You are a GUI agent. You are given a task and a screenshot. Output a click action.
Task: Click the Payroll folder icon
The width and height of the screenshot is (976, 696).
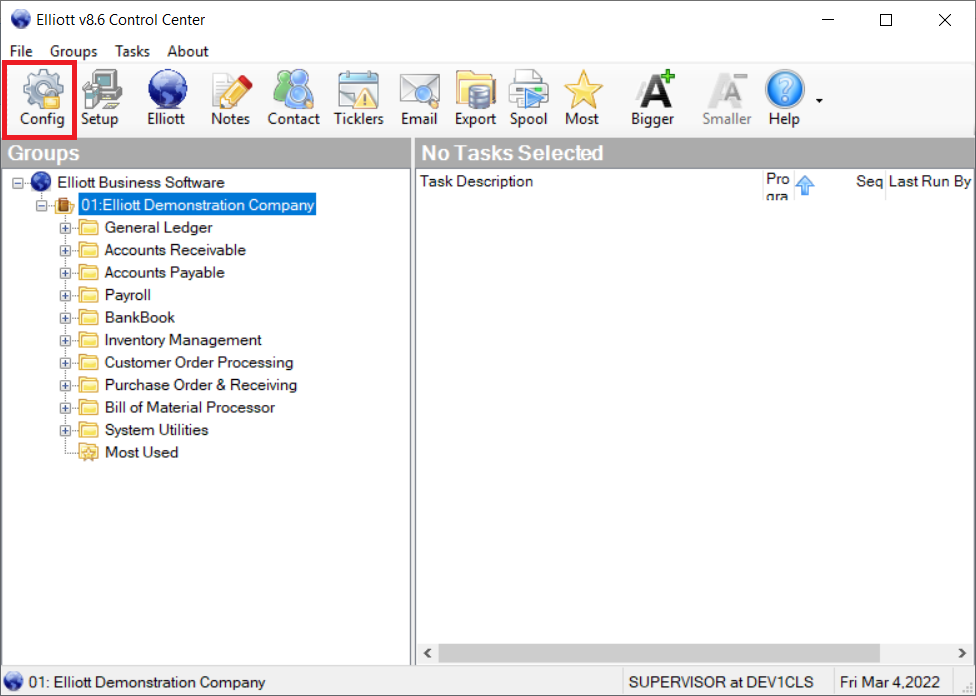[88, 295]
